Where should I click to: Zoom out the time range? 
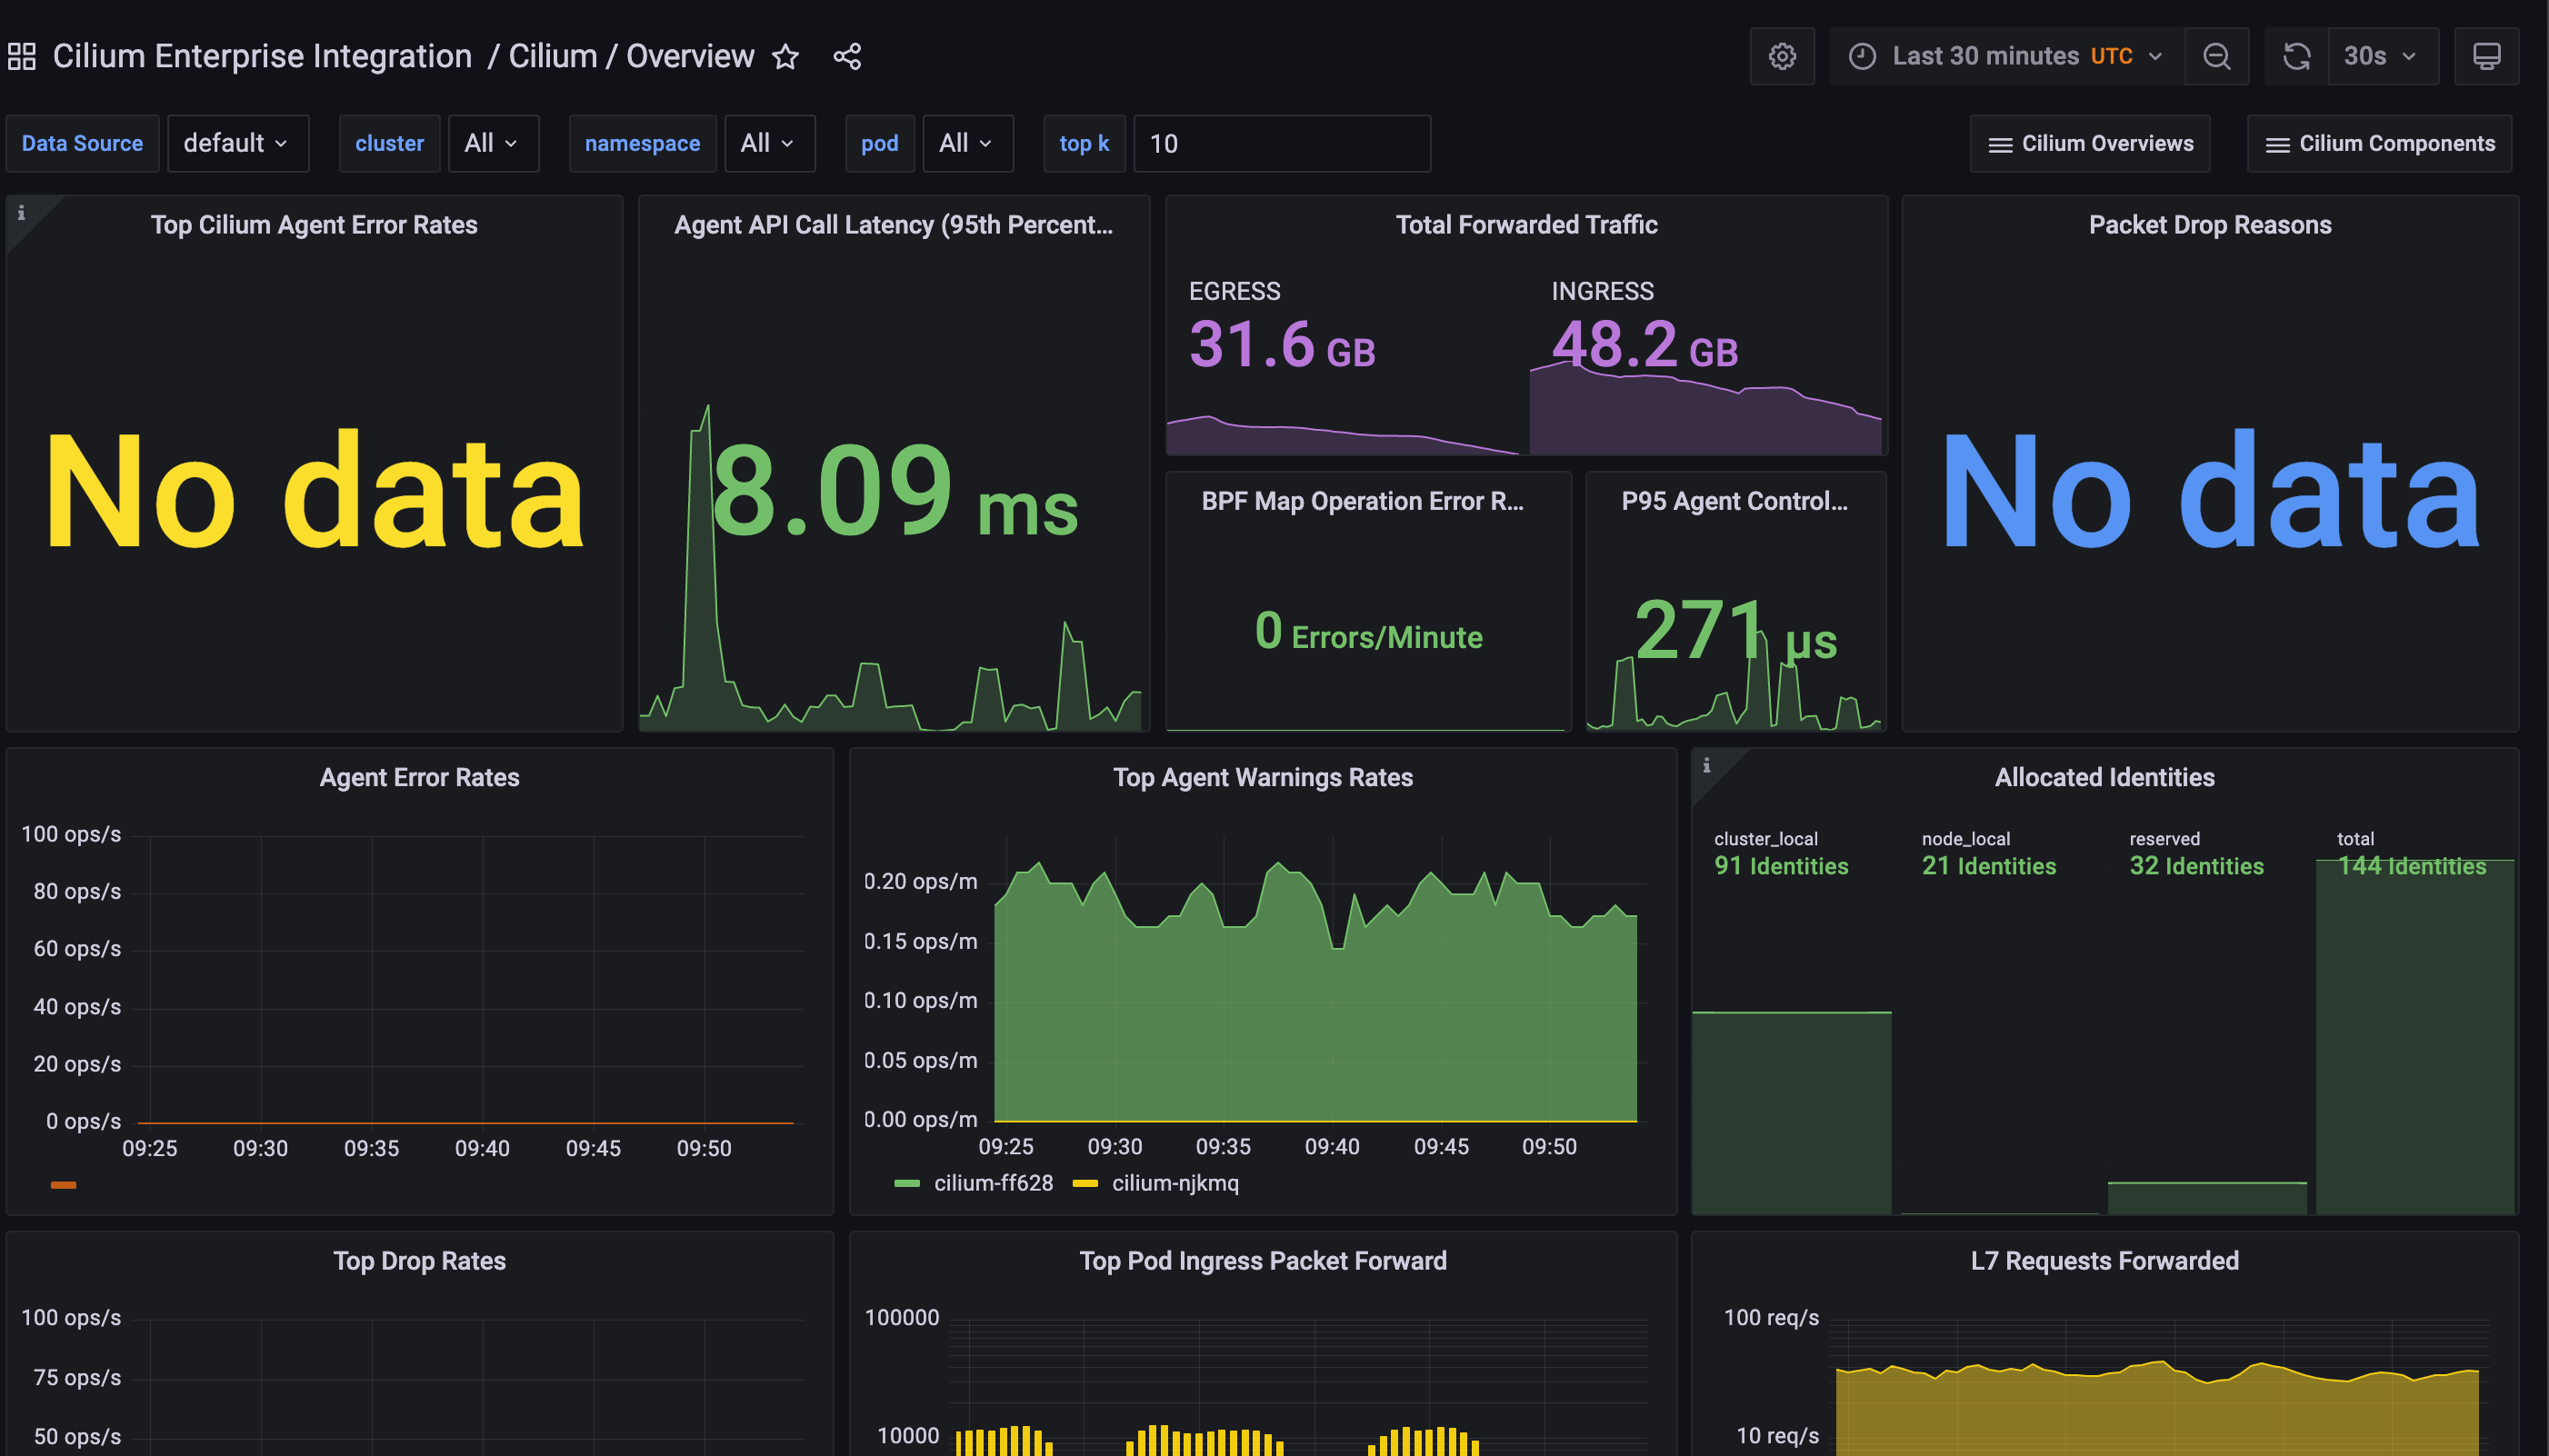2217,56
